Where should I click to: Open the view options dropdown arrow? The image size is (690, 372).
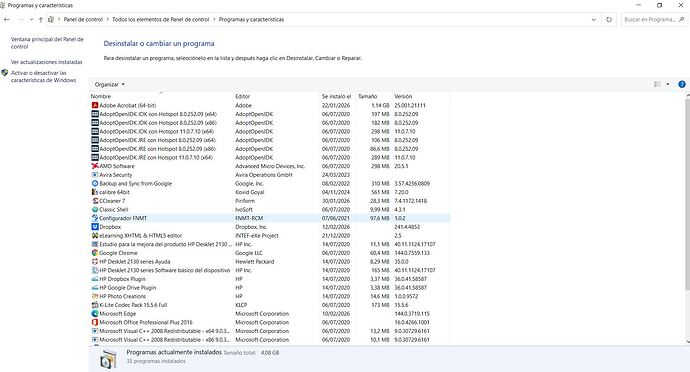668,84
